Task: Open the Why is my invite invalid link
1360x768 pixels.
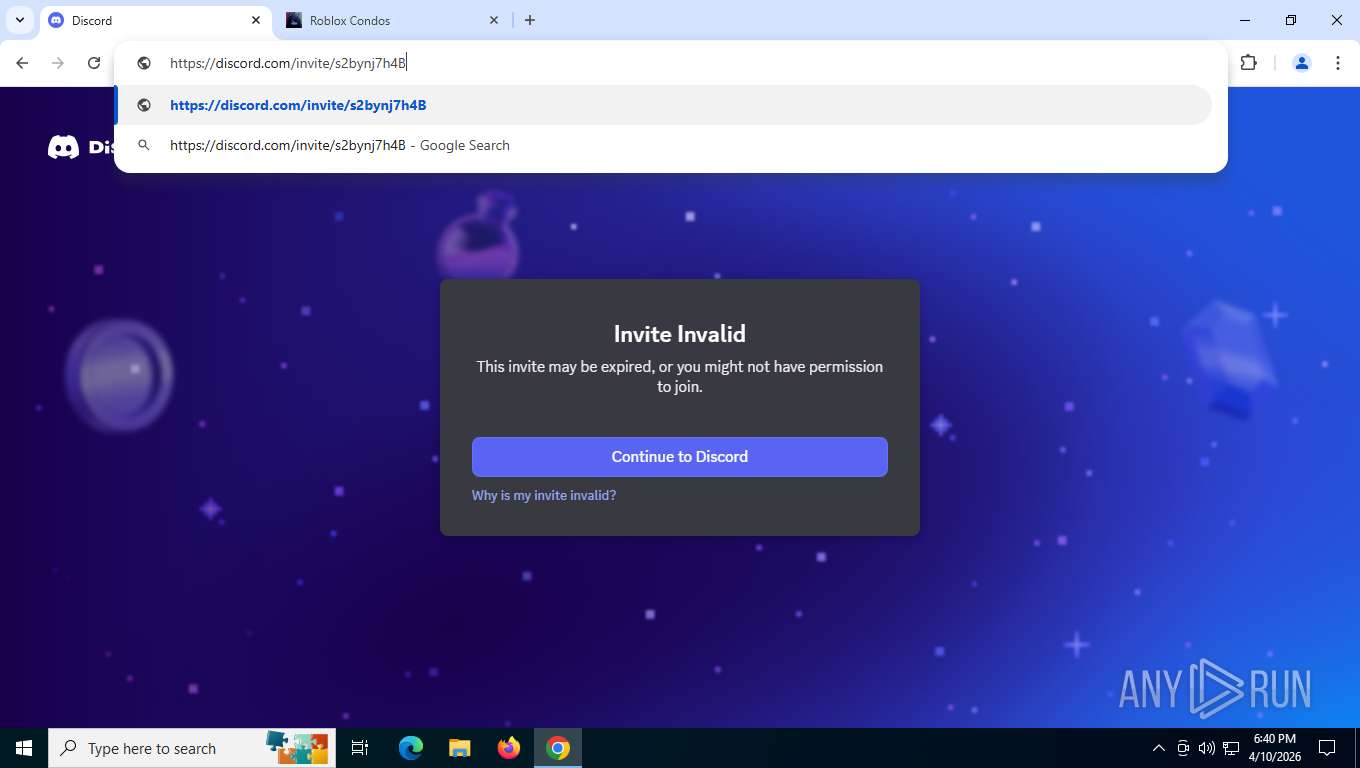Action: [544, 495]
